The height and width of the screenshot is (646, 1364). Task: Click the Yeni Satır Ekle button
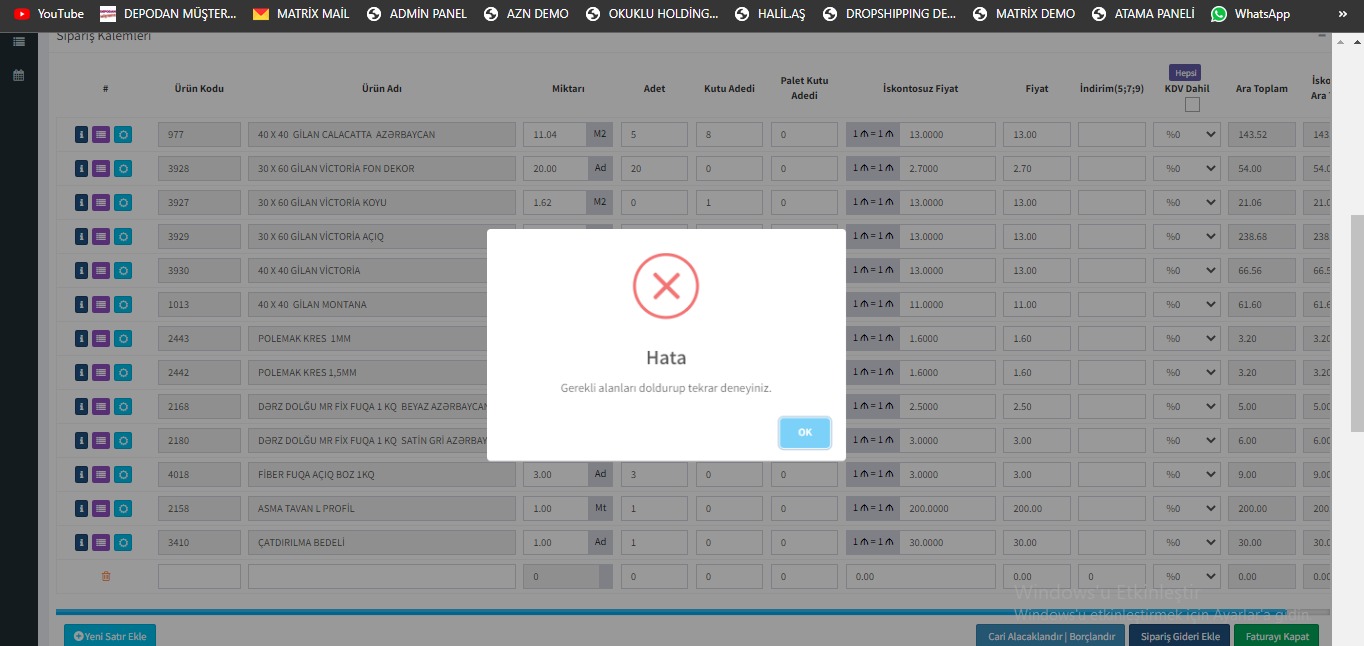pos(110,636)
